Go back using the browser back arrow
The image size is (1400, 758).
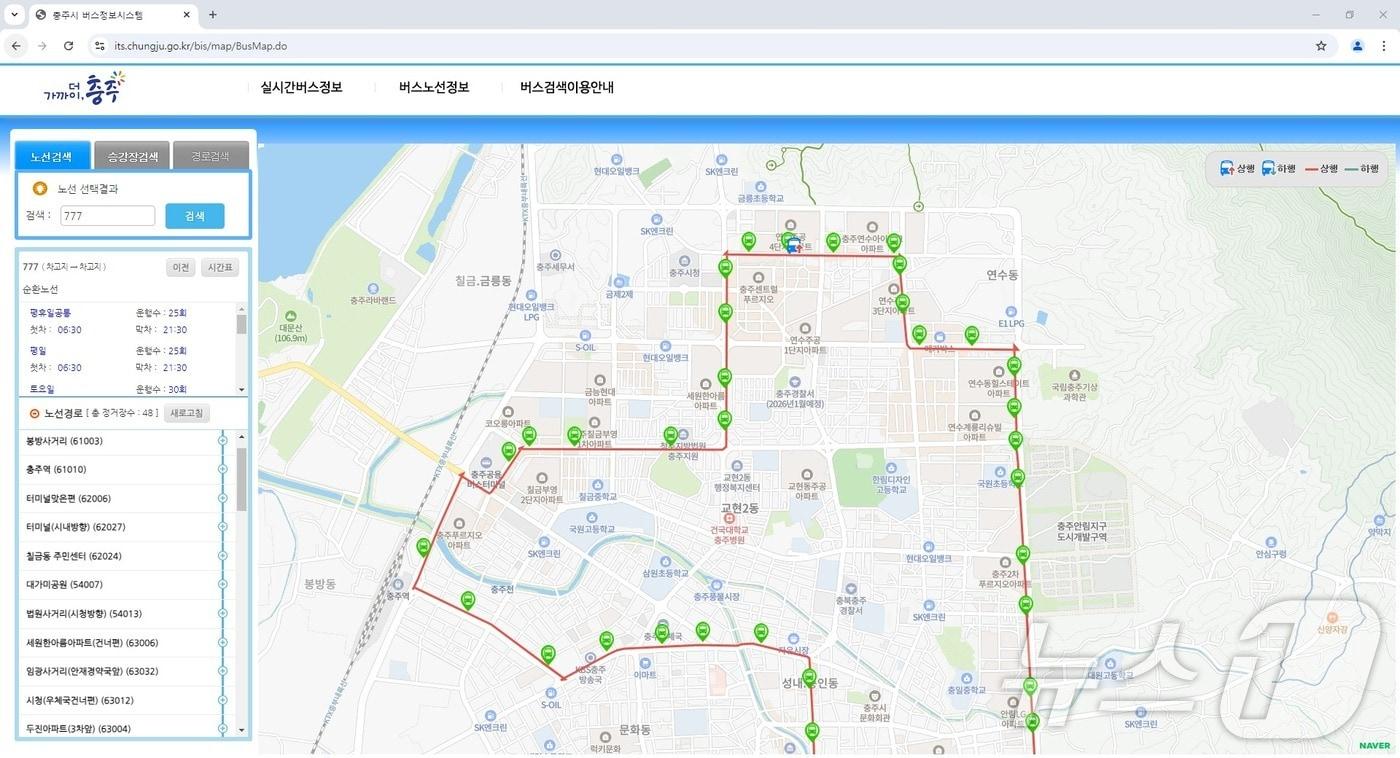pos(16,46)
